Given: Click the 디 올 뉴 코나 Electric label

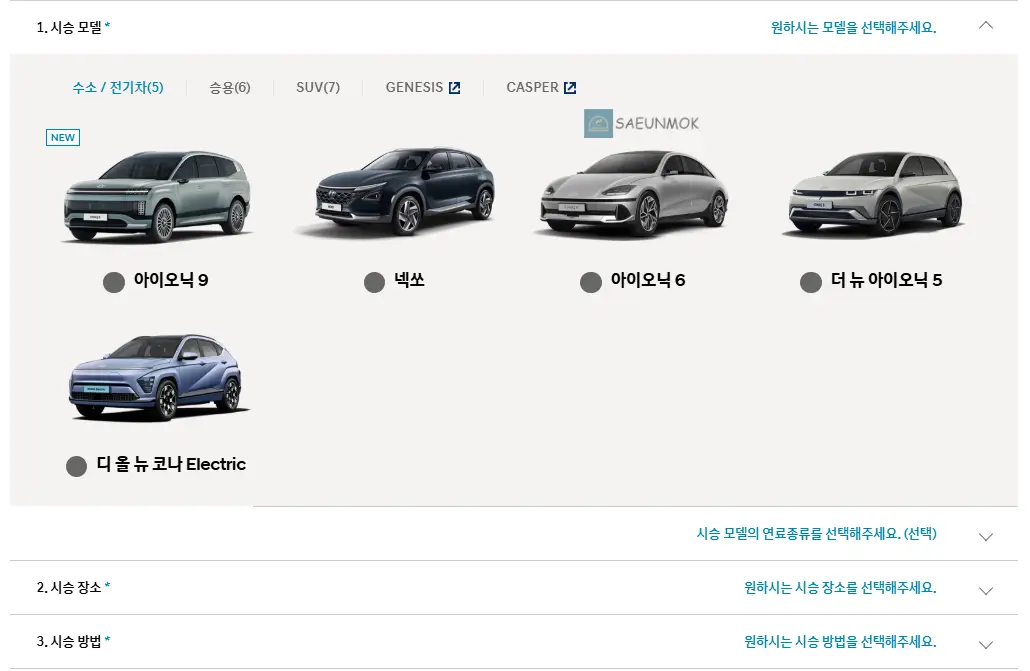Looking at the screenshot, I should click(x=171, y=464).
